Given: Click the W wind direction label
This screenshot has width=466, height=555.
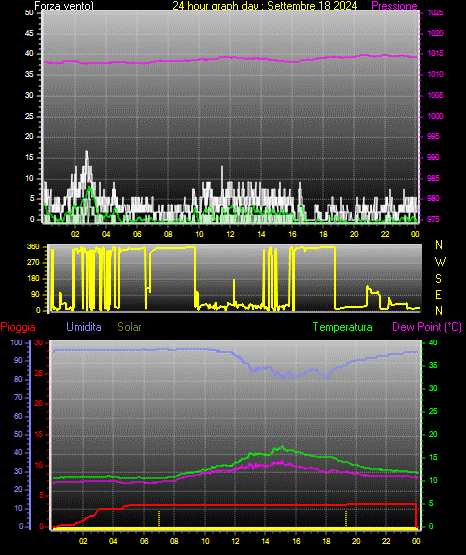Looking at the screenshot, I should [440, 262].
